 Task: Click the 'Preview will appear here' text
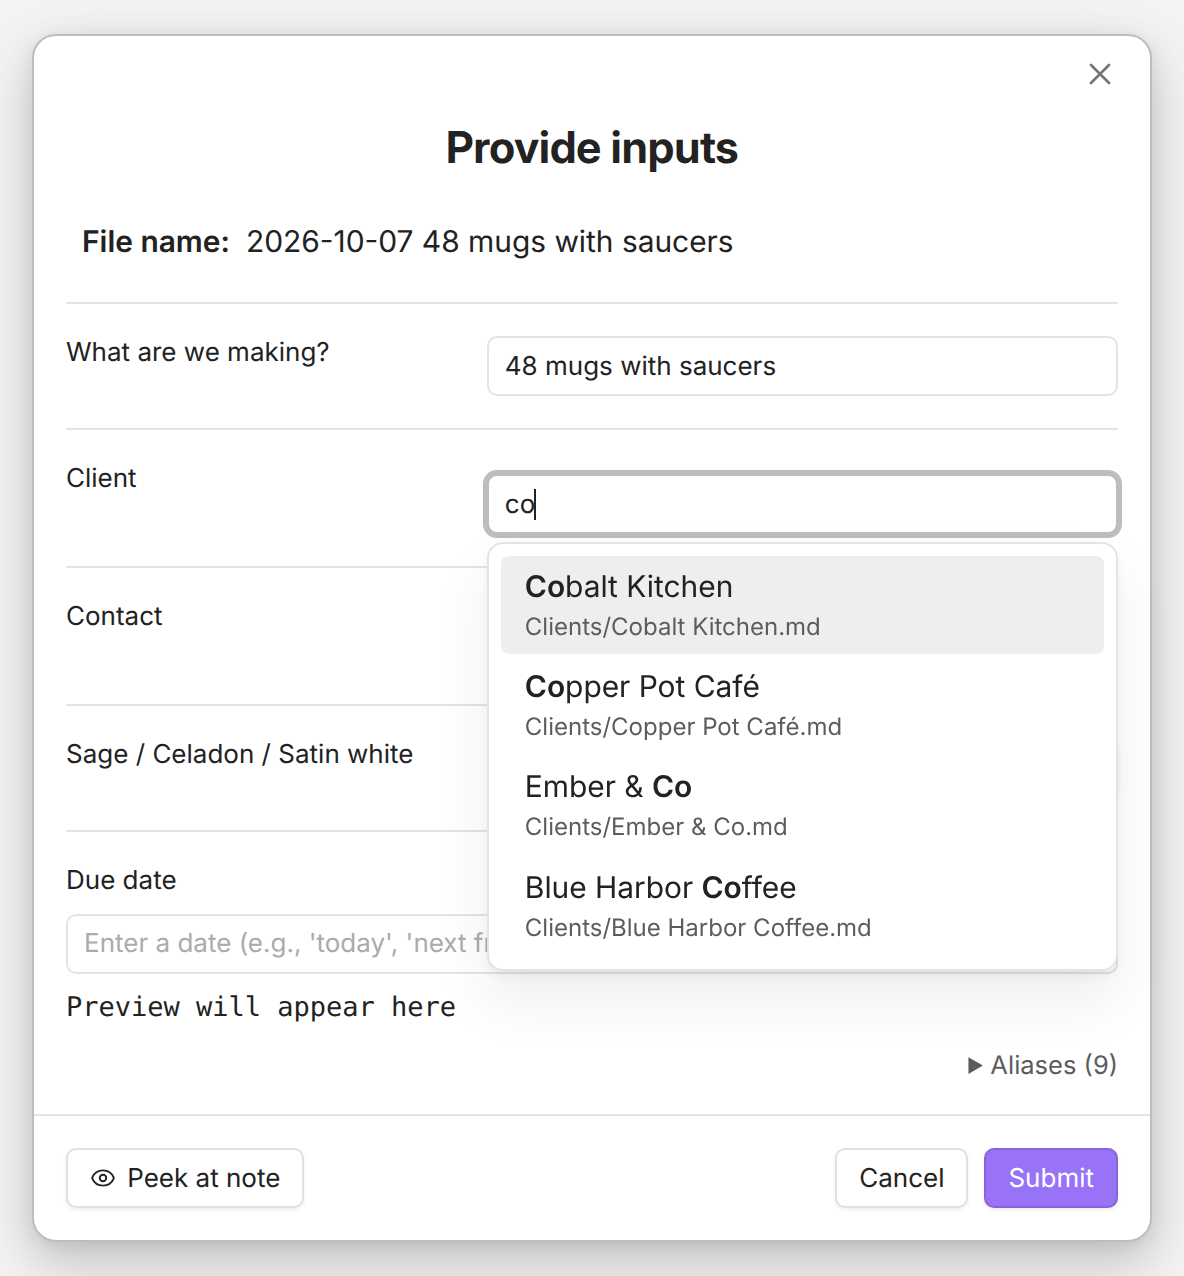261,1007
